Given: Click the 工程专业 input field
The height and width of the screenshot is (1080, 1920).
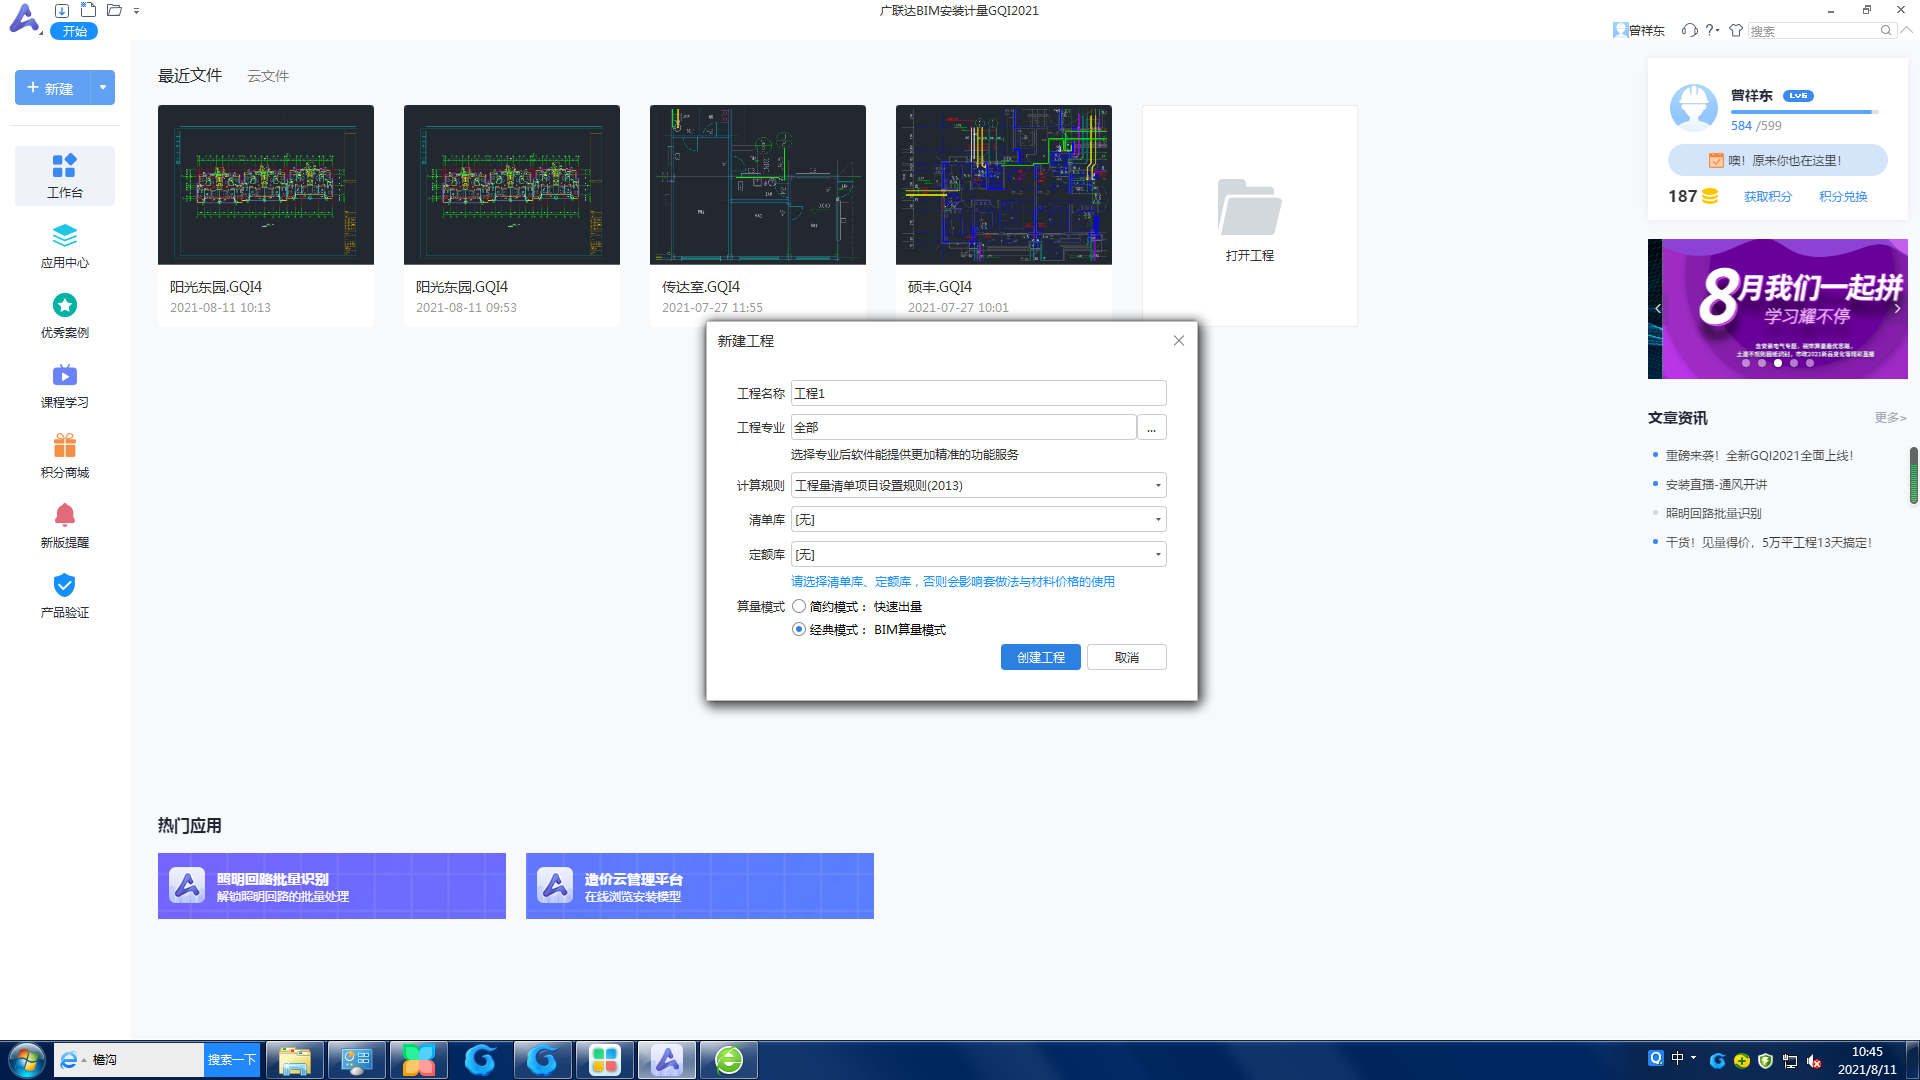Looking at the screenshot, I should (964, 427).
